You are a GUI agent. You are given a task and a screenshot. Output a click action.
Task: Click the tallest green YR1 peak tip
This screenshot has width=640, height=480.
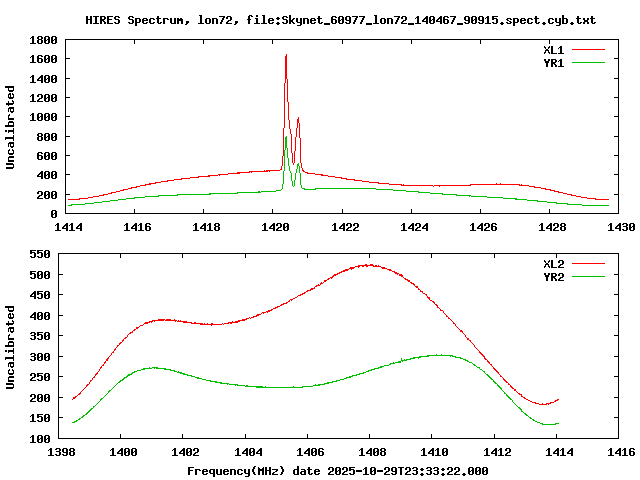pyautogui.click(x=286, y=137)
